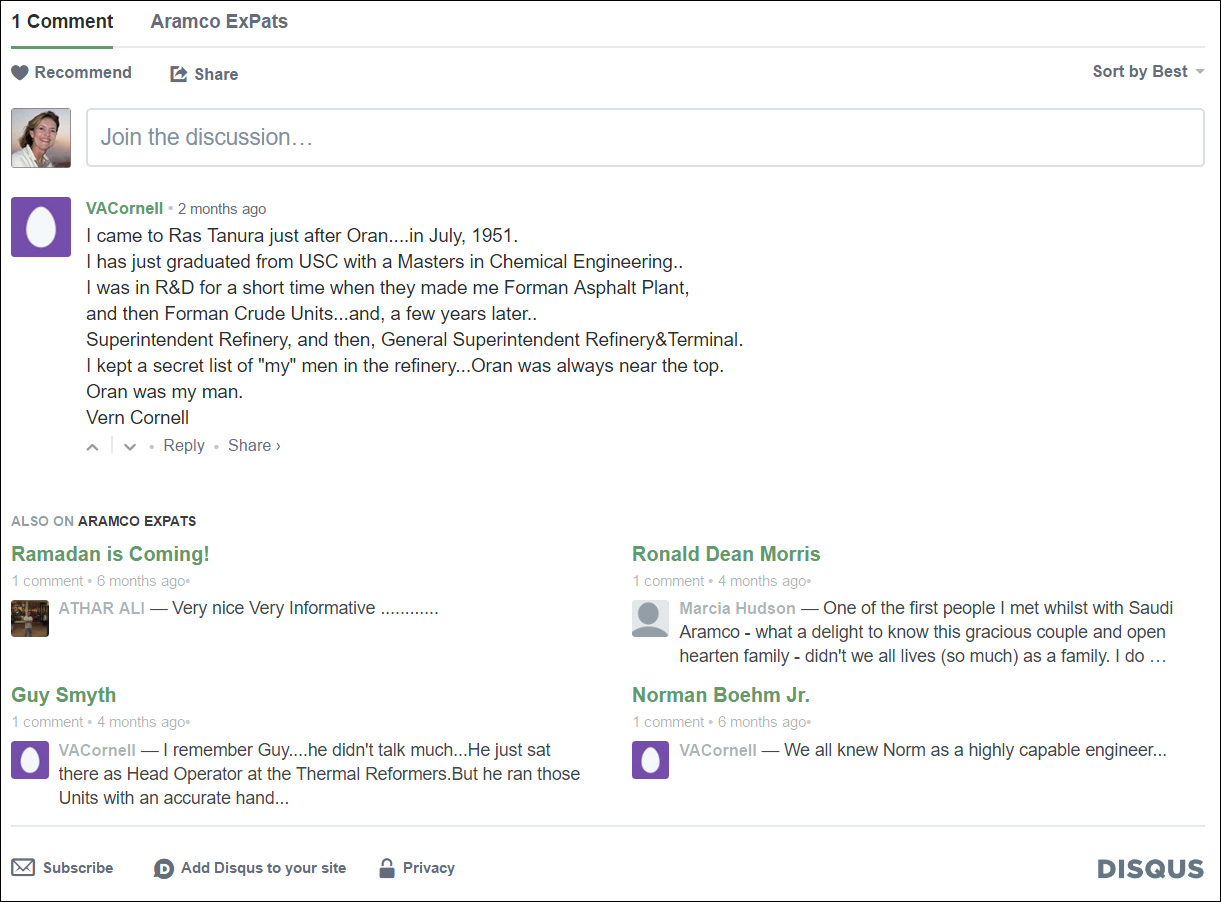
Task: Click Marcia Hudson's username
Action: [738, 608]
